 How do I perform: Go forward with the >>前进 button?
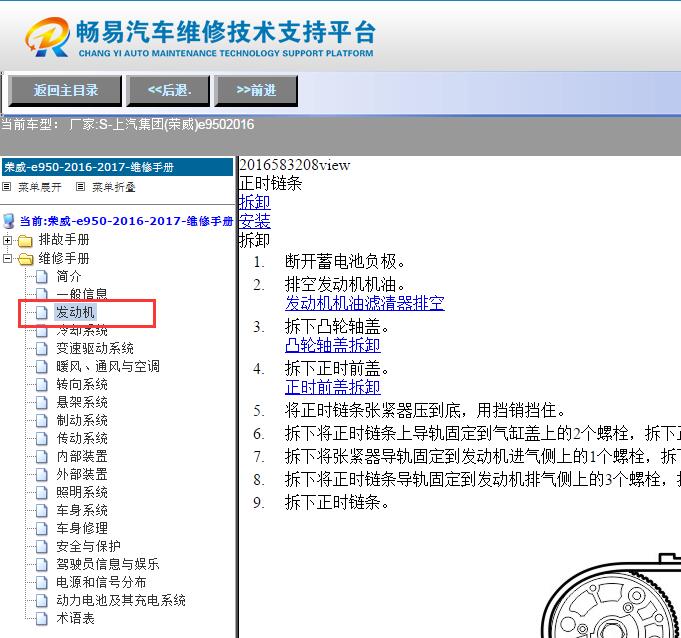coord(256,90)
